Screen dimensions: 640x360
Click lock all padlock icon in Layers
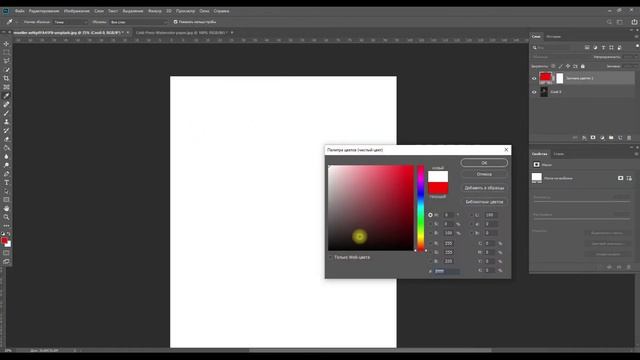(583, 66)
